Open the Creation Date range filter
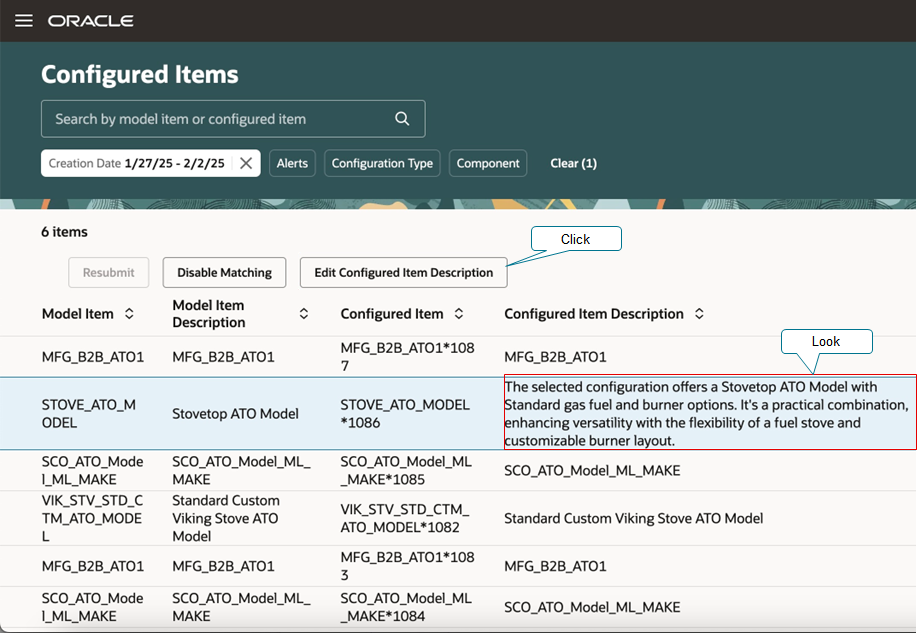This screenshot has height=633, width=917. (137, 163)
